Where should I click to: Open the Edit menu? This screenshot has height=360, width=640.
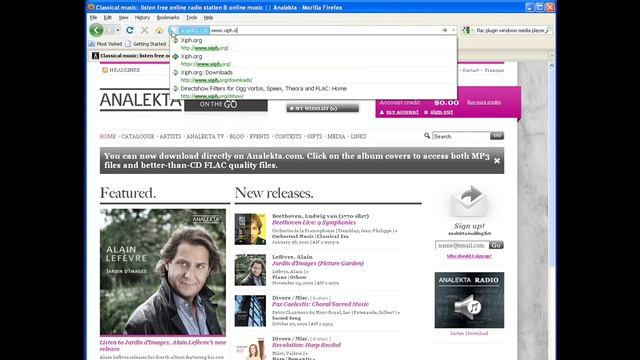tap(108, 18)
